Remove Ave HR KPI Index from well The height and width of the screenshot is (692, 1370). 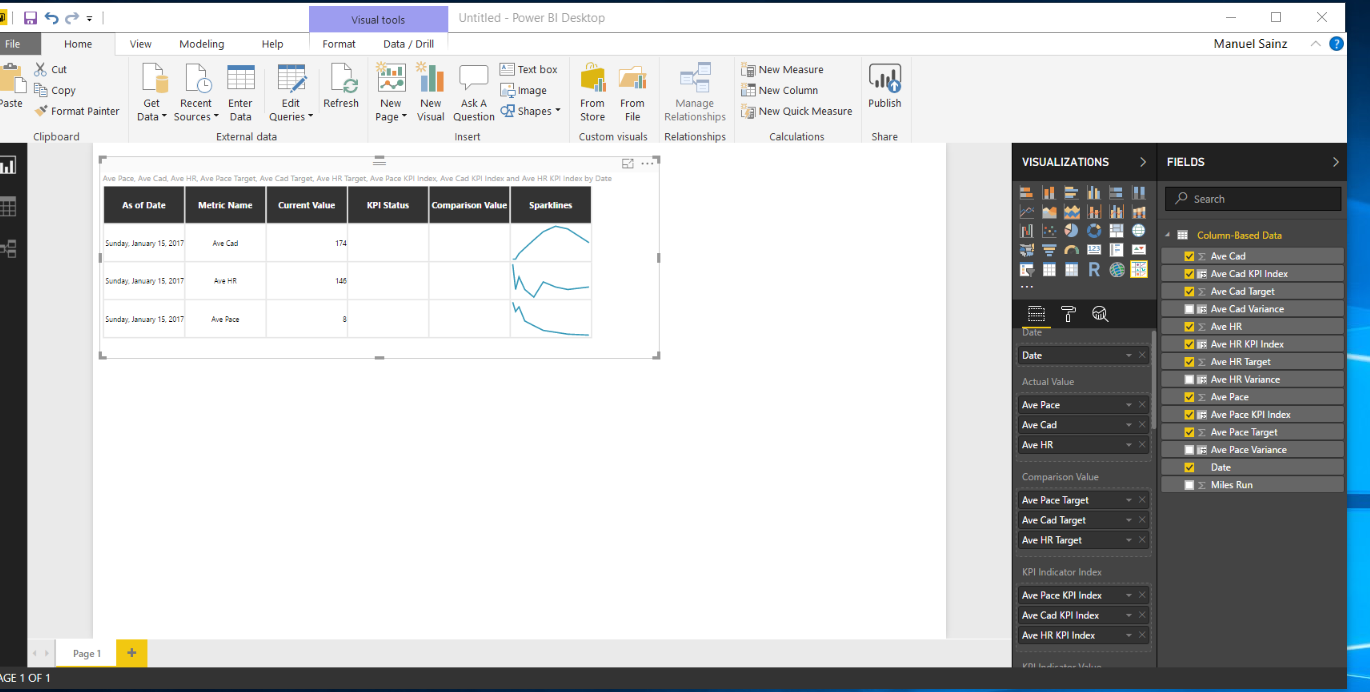[1142, 635]
